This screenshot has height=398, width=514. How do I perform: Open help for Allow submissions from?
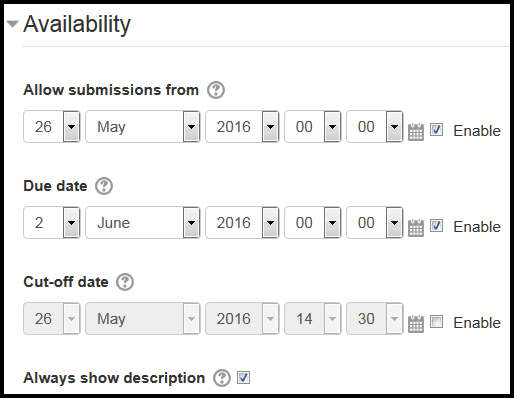tap(216, 90)
